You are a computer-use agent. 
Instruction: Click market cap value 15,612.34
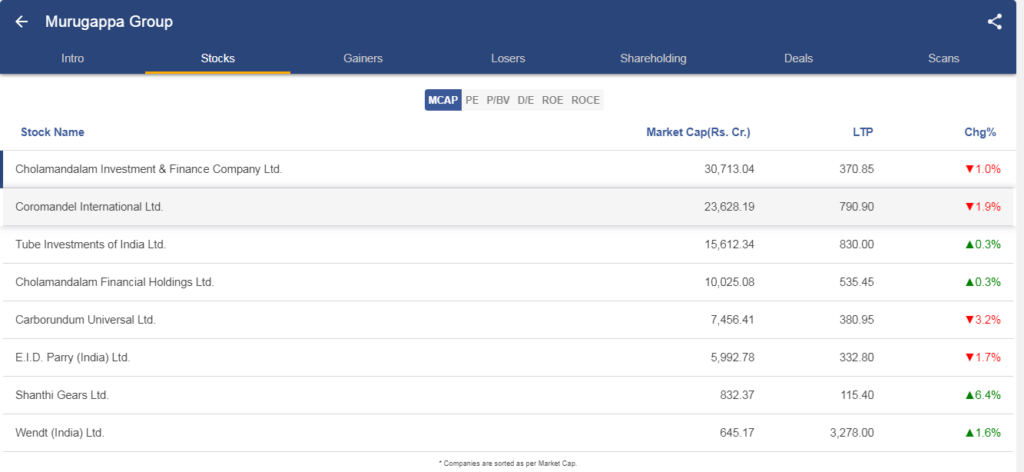tap(729, 245)
